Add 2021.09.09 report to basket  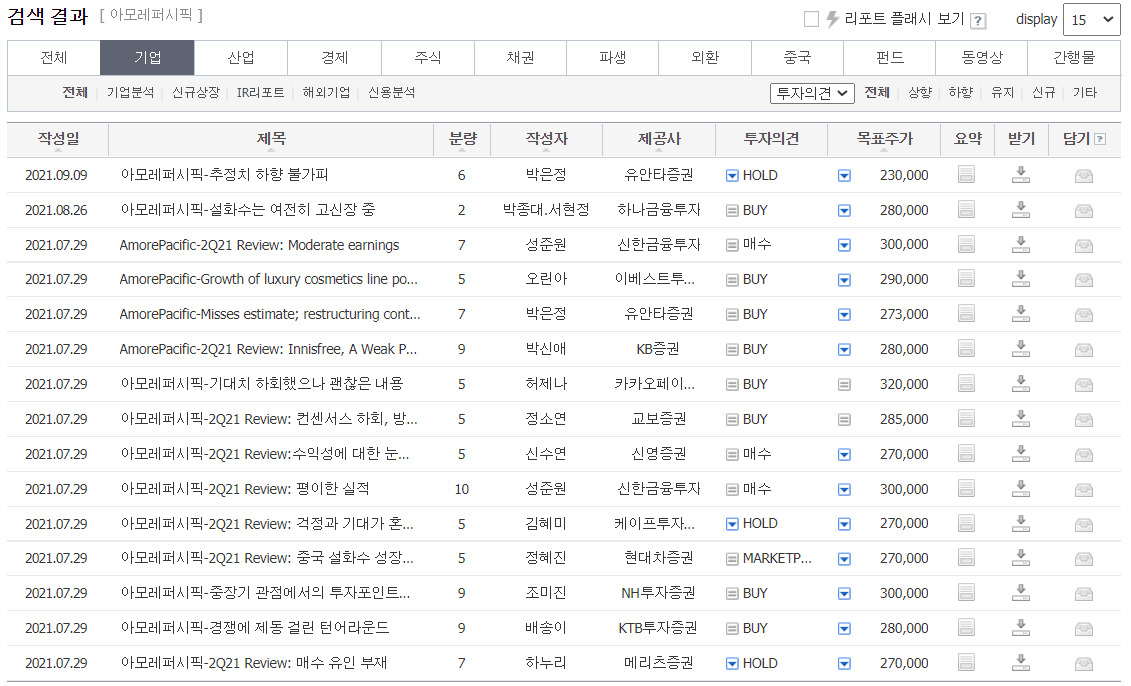1083,175
